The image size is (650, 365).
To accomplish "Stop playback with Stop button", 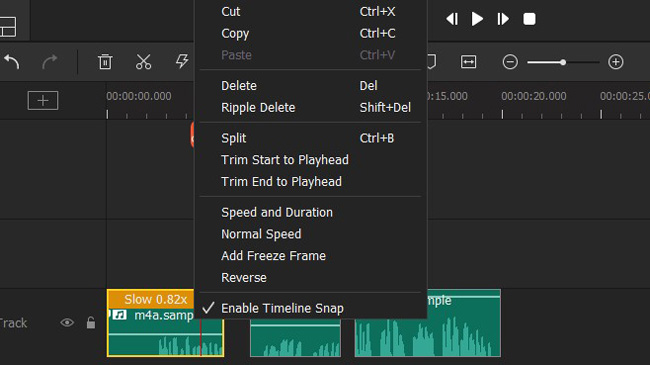I will point(529,19).
